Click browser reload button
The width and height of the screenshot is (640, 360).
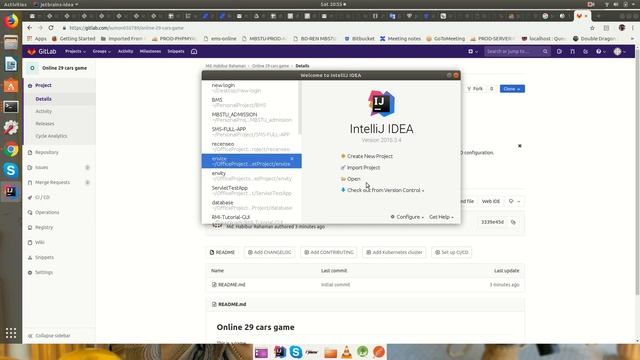tap(51, 28)
